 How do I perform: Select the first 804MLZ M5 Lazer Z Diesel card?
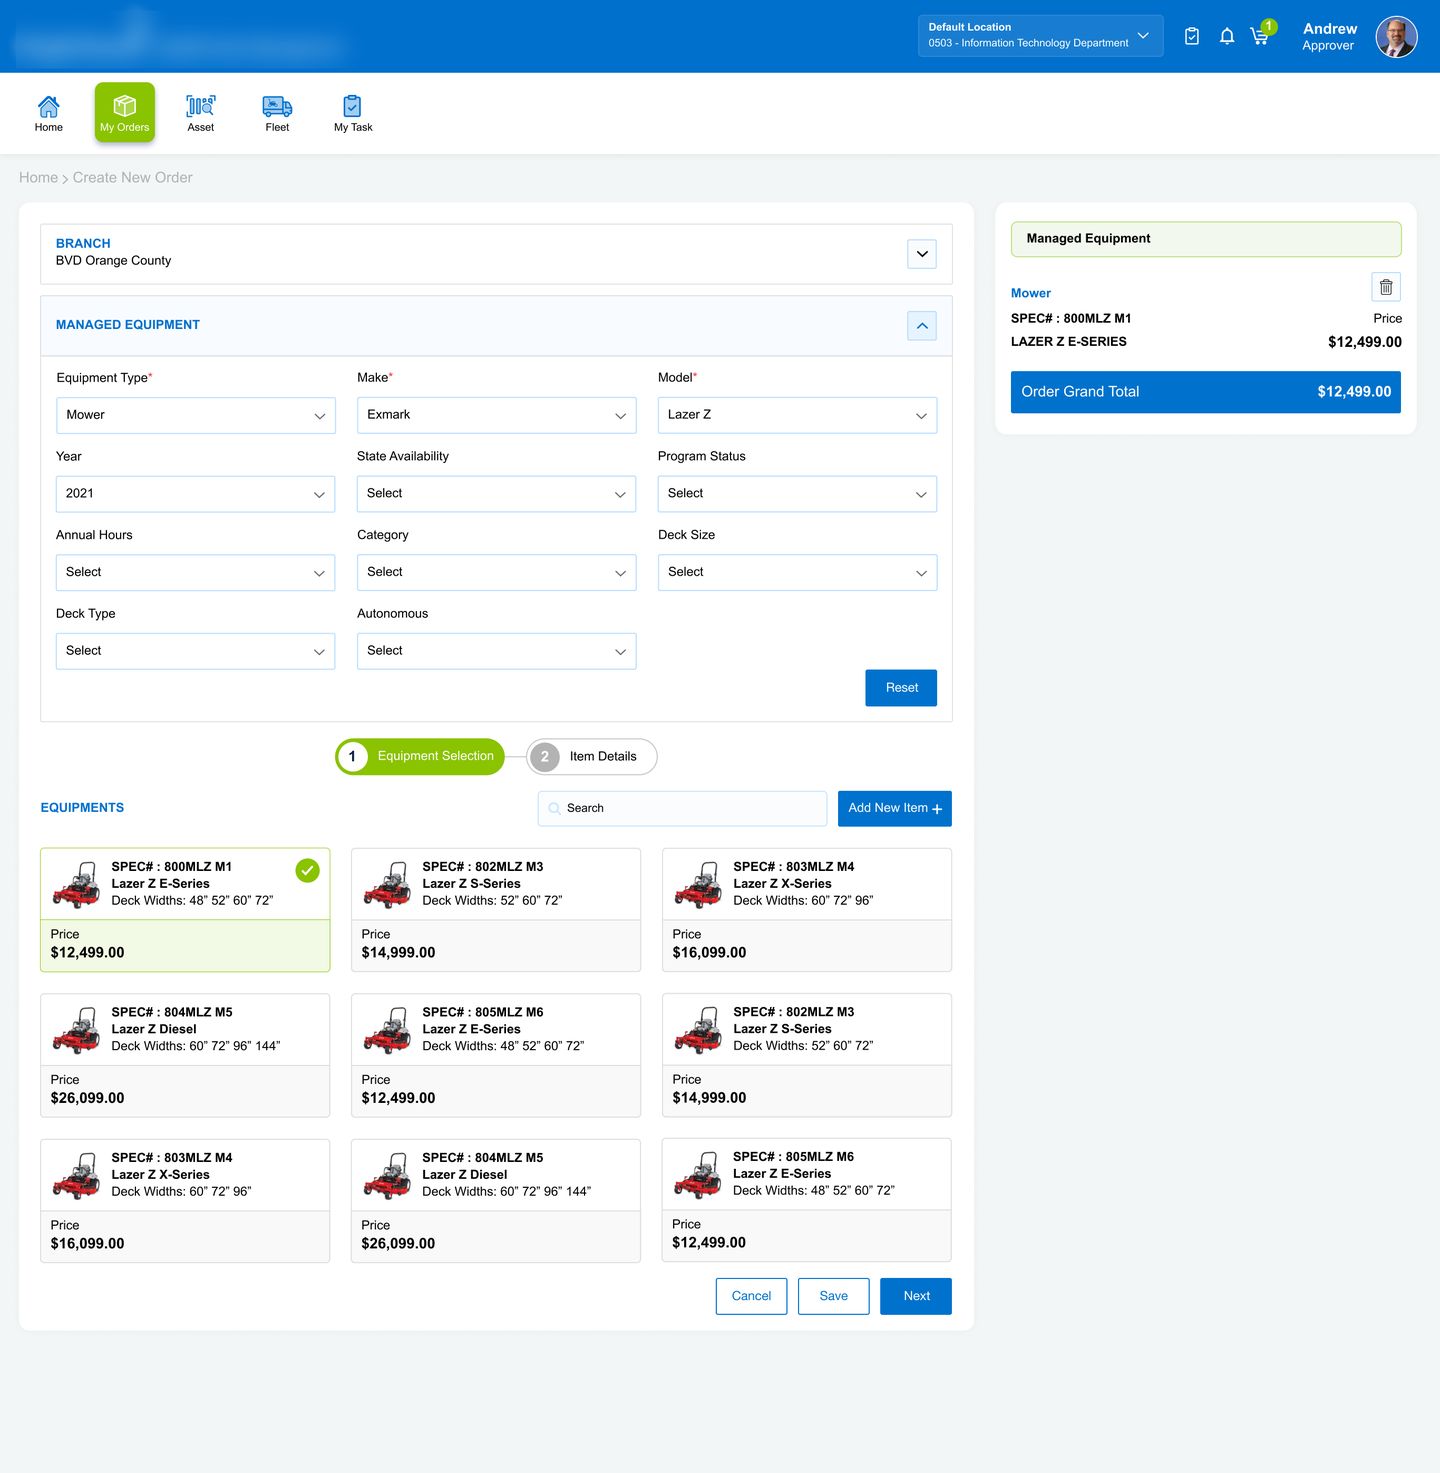pos(185,1056)
